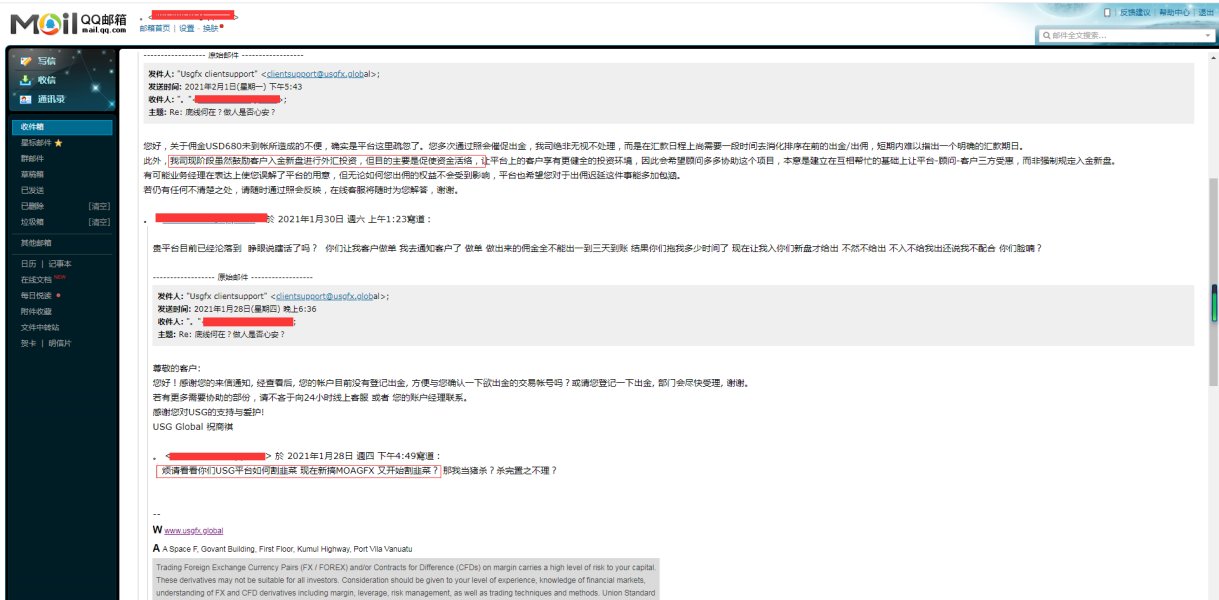Viewport: 1219px width, 600px height.
Task: Click 清空 next to 垃圾箱
Action: (99, 221)
